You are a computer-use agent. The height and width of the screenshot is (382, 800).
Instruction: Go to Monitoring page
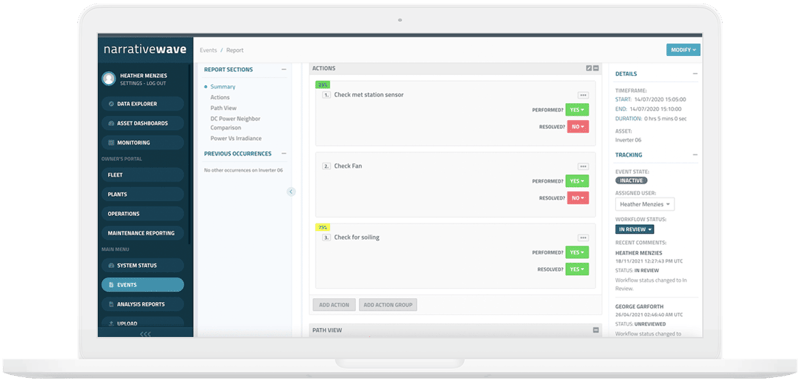[142, 142]
